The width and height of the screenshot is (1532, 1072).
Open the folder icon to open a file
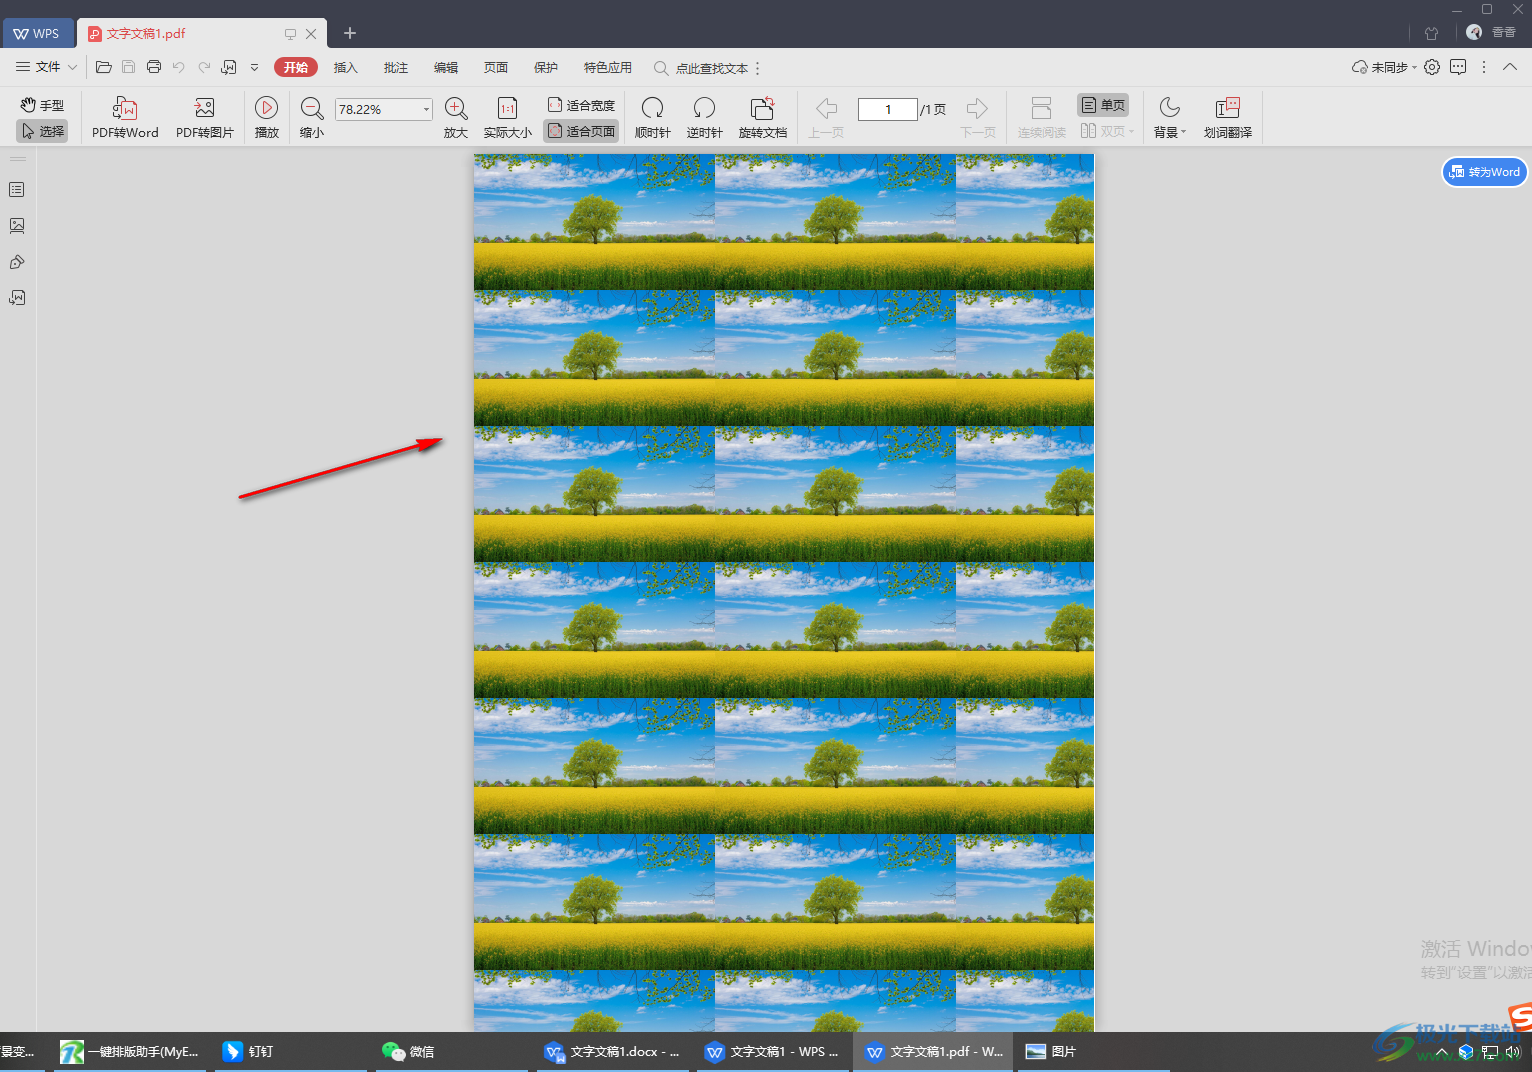tap(103, 67)
